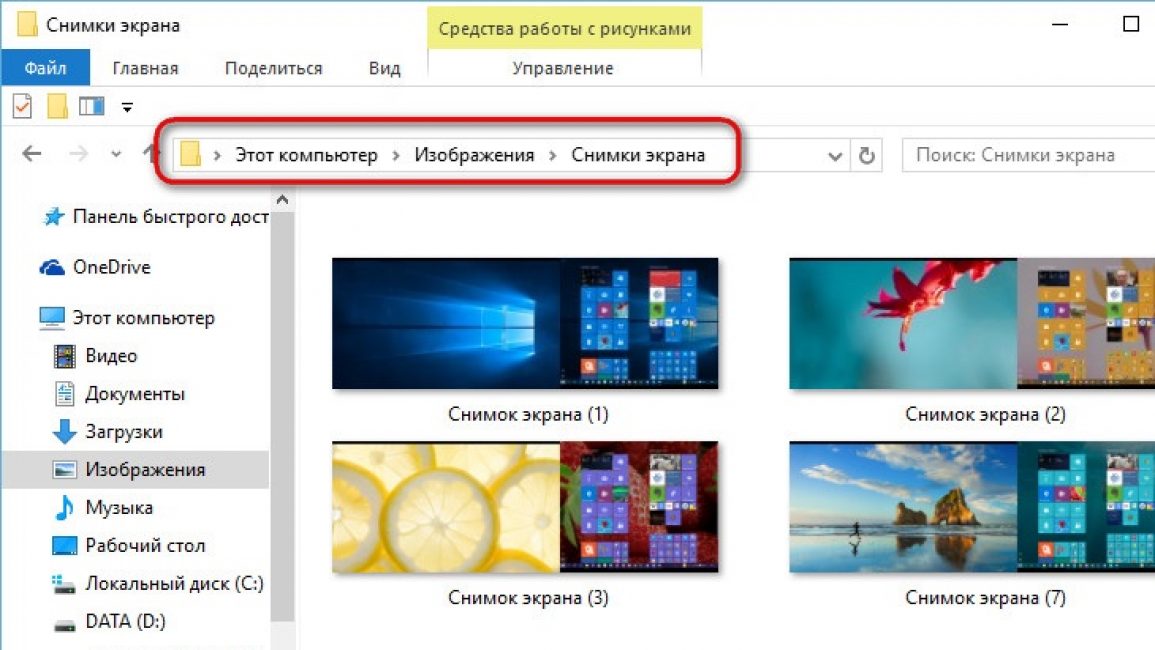Click the Загрузки download arrow icon

(x=65, y=432)
